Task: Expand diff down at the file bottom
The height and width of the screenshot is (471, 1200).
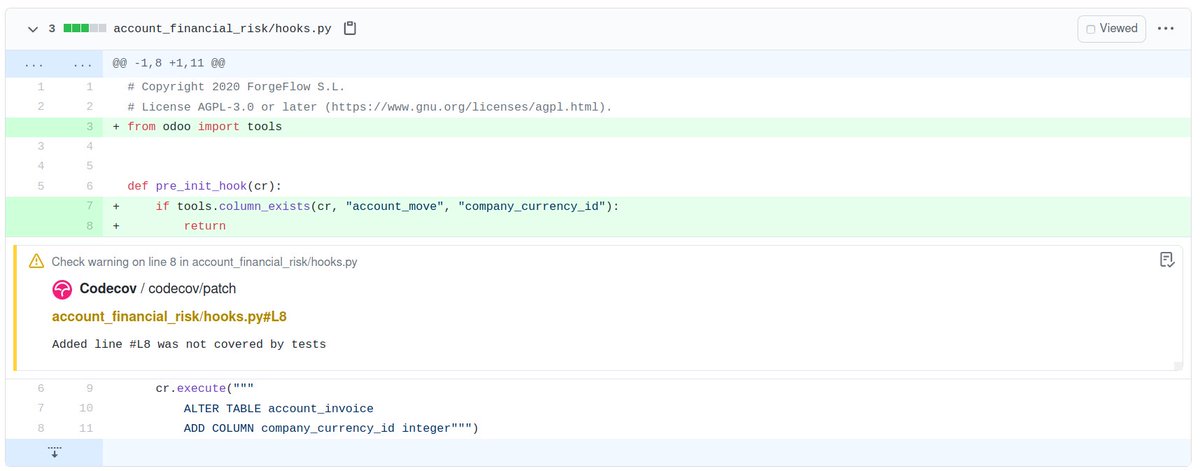Action: (54, 452)
